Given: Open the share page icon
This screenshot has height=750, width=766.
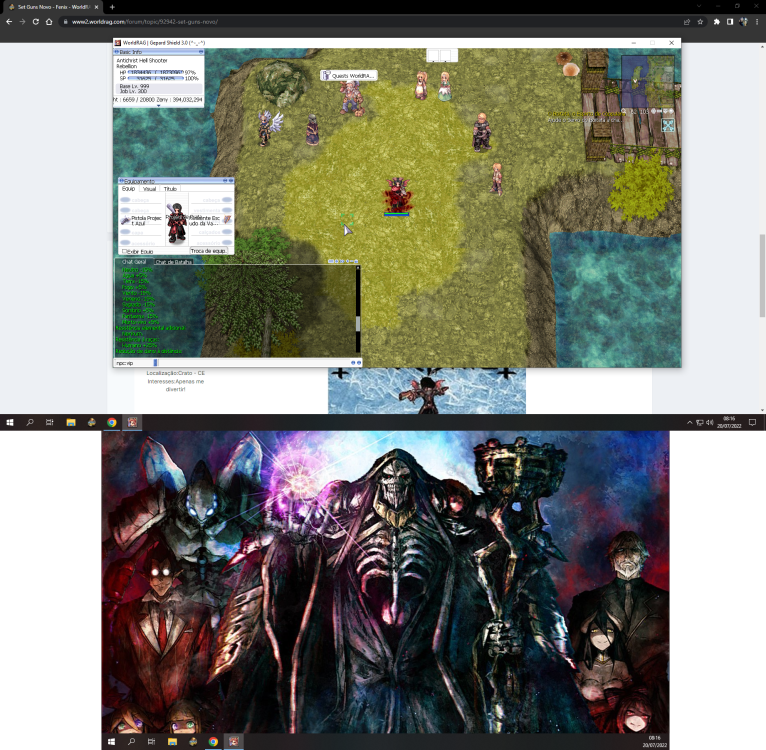Looking at the screenshot, I should [x=687, y=21].
